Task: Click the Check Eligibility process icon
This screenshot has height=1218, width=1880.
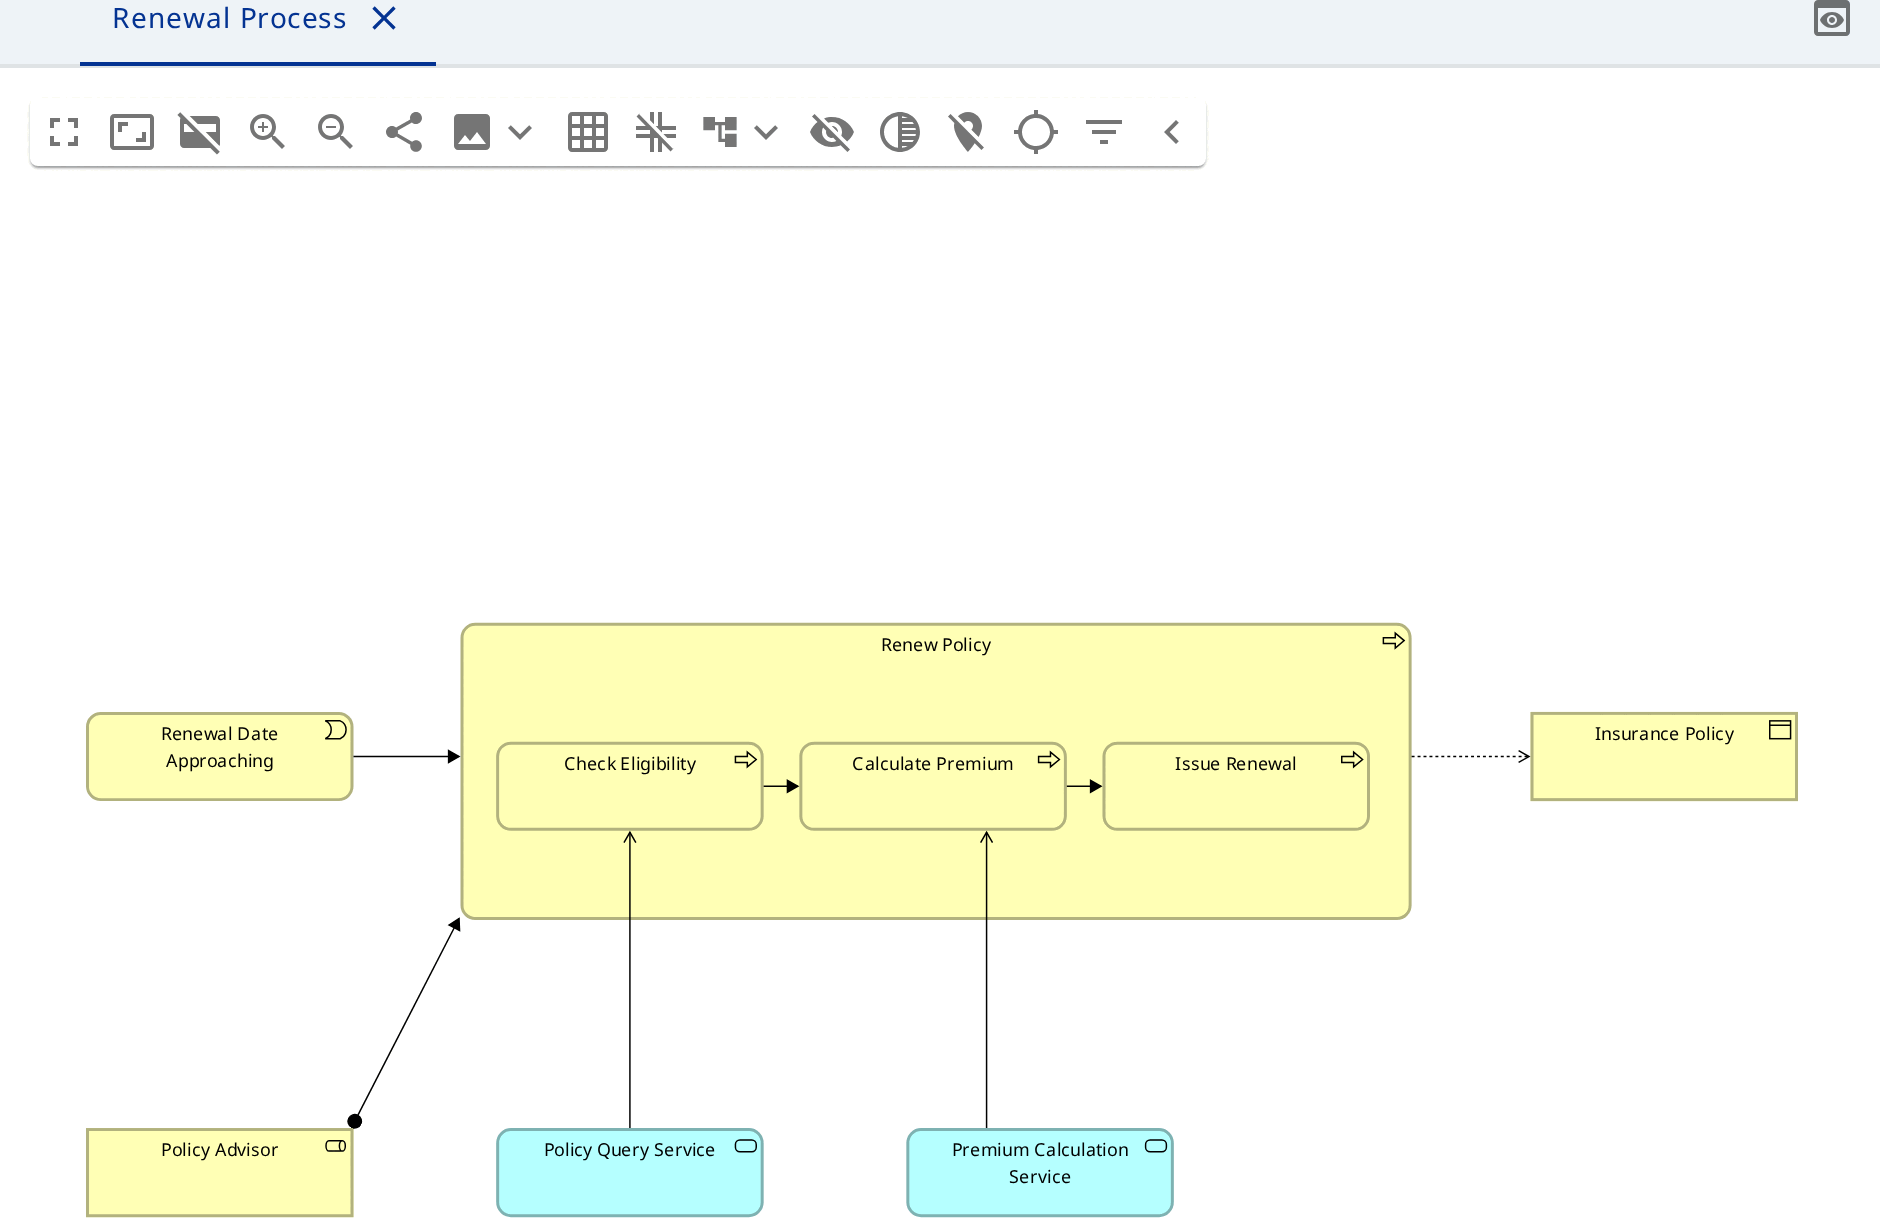Action: click(x=746, y=760)
